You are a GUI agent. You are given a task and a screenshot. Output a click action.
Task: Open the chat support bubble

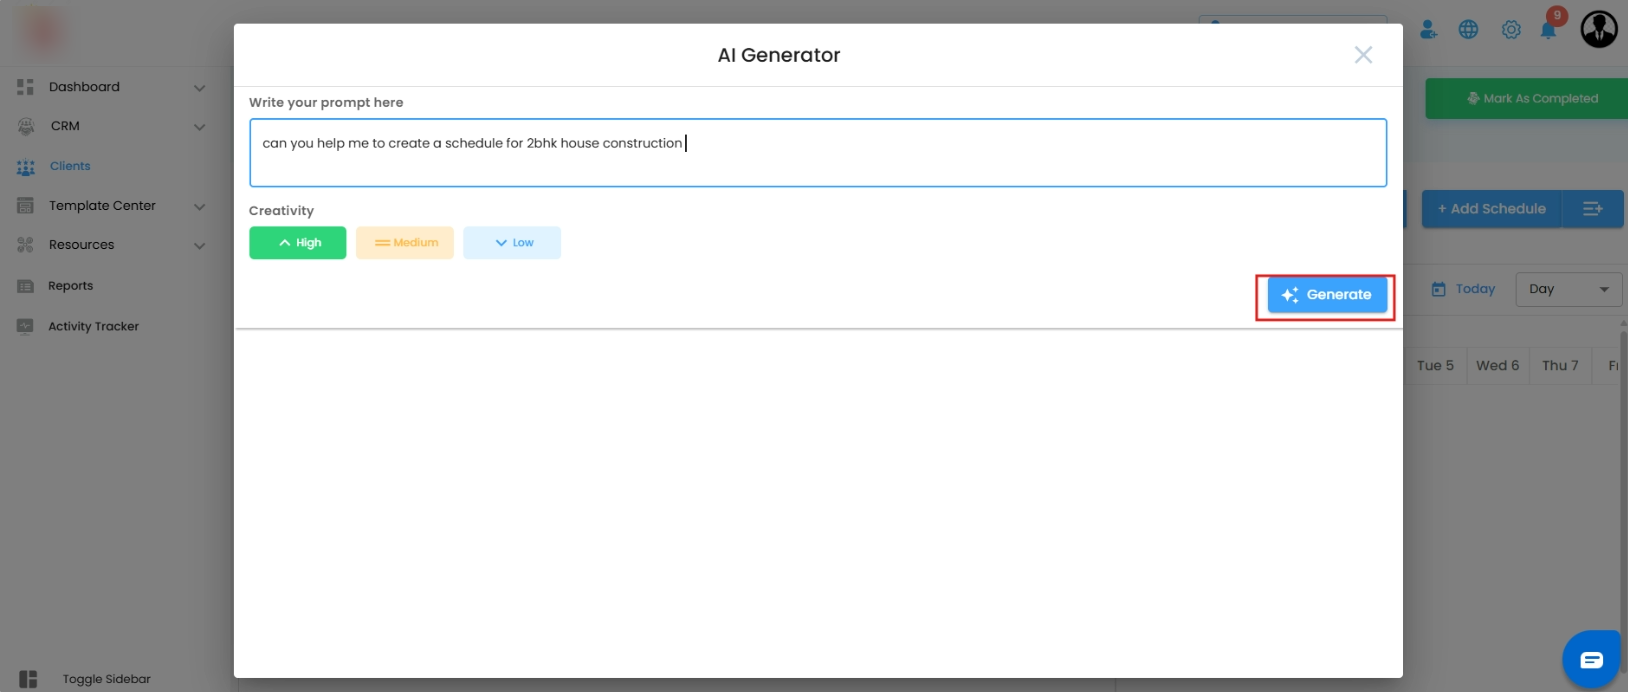[1591, 659]
